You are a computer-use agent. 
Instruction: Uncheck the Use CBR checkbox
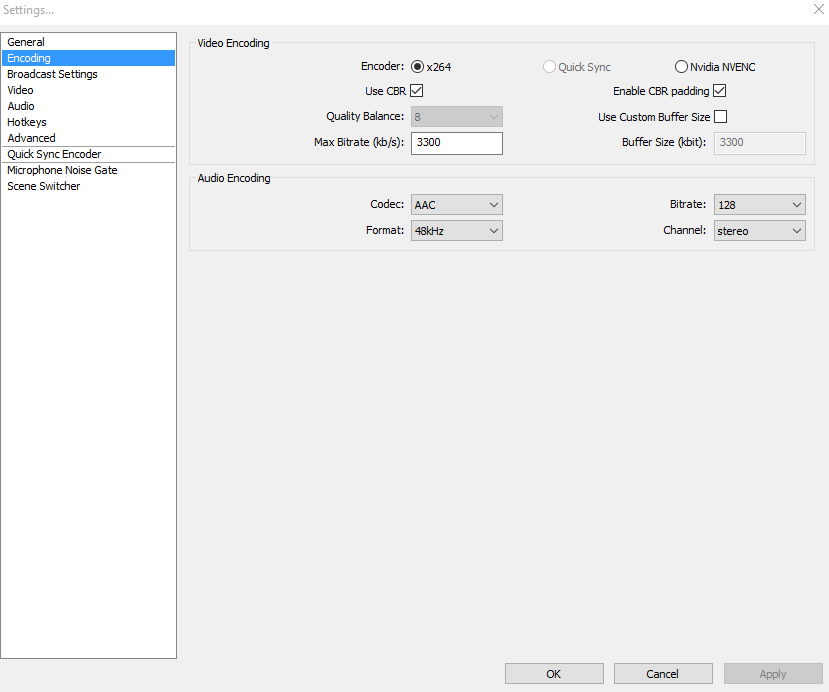(417, 91)
